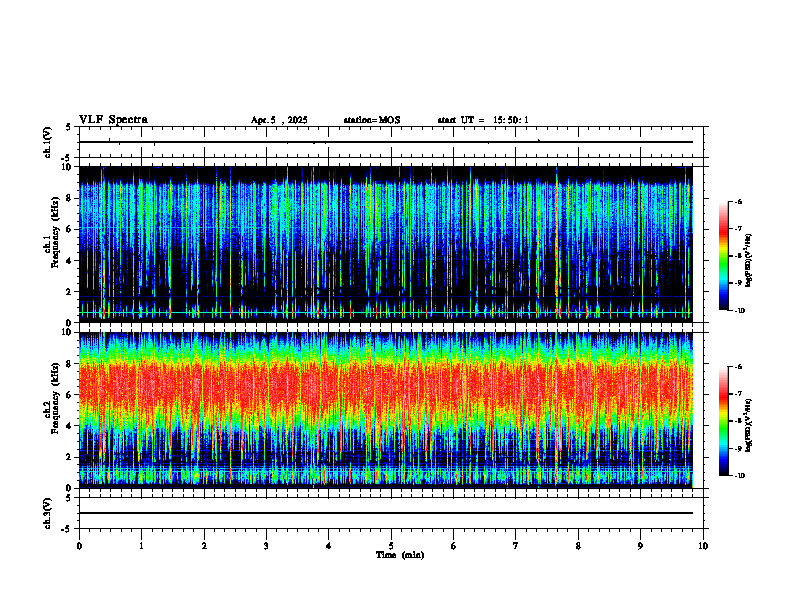Click the ch.3 voltage waveform trace
Screen dimensions: 792x612
386,513
